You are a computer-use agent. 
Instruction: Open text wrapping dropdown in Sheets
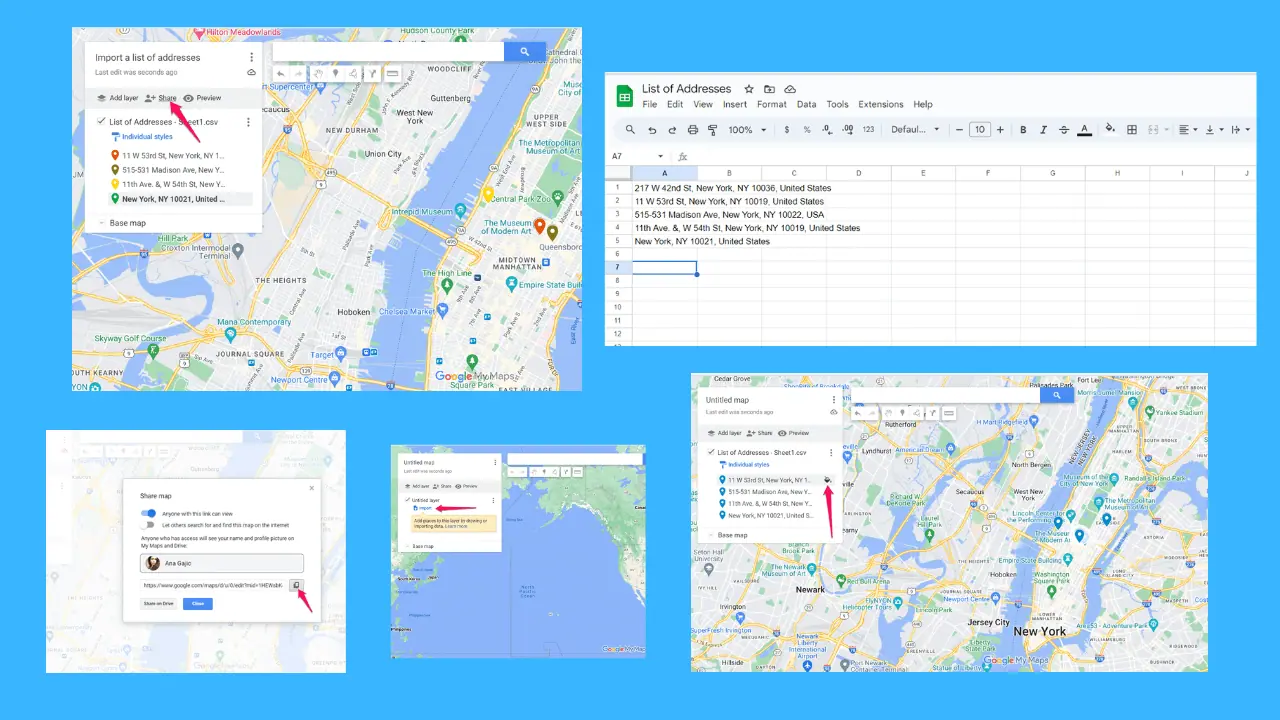pos(1240,130)
